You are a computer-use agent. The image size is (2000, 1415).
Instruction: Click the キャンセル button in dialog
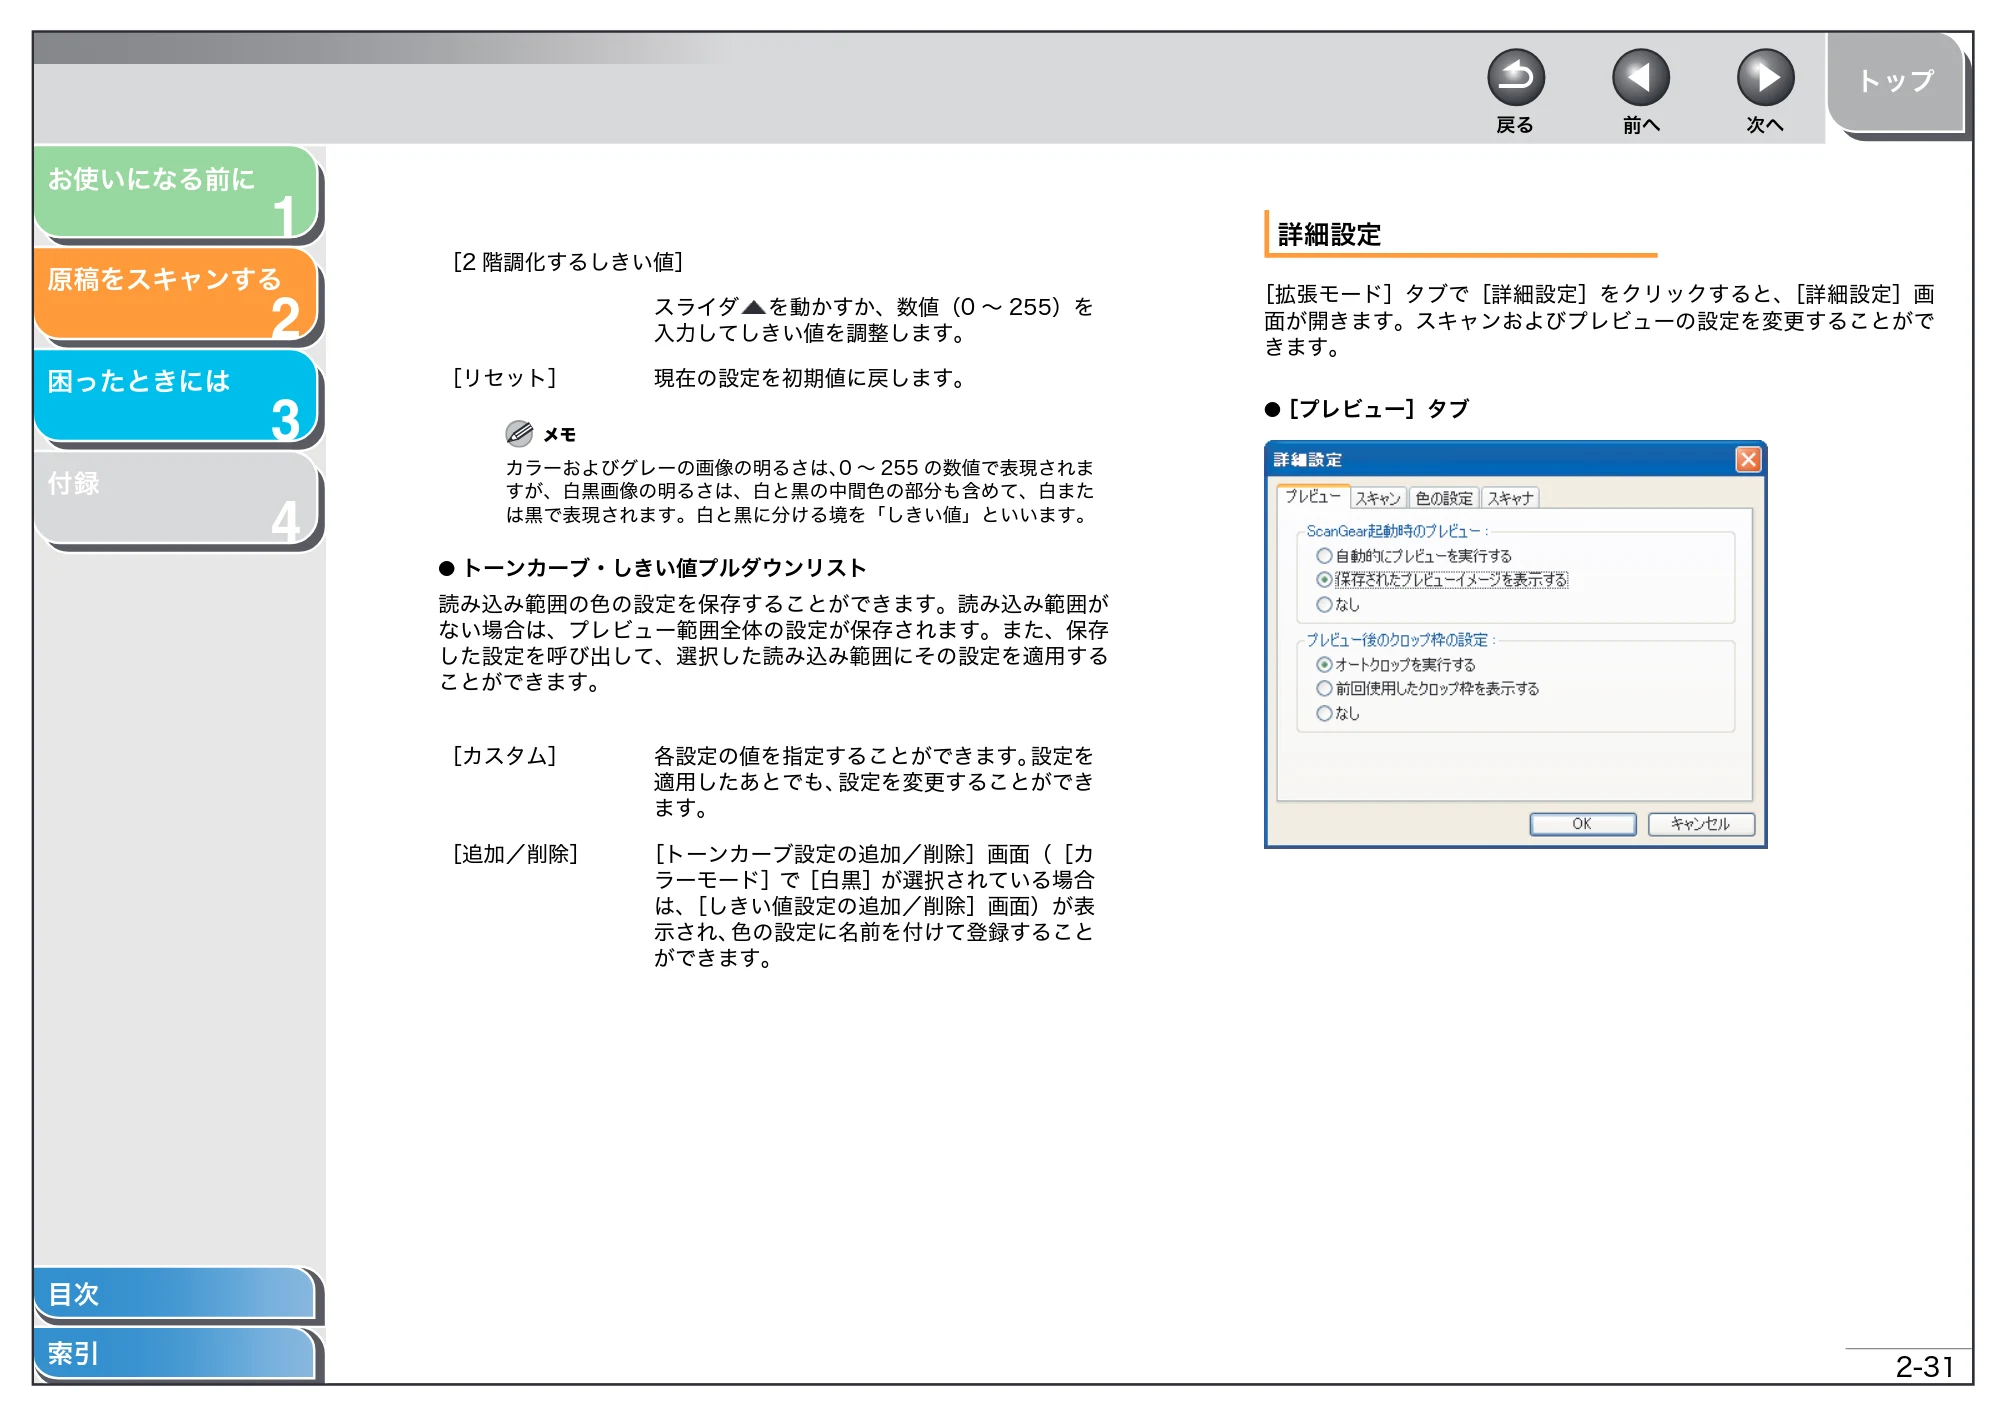(1701, 824)
